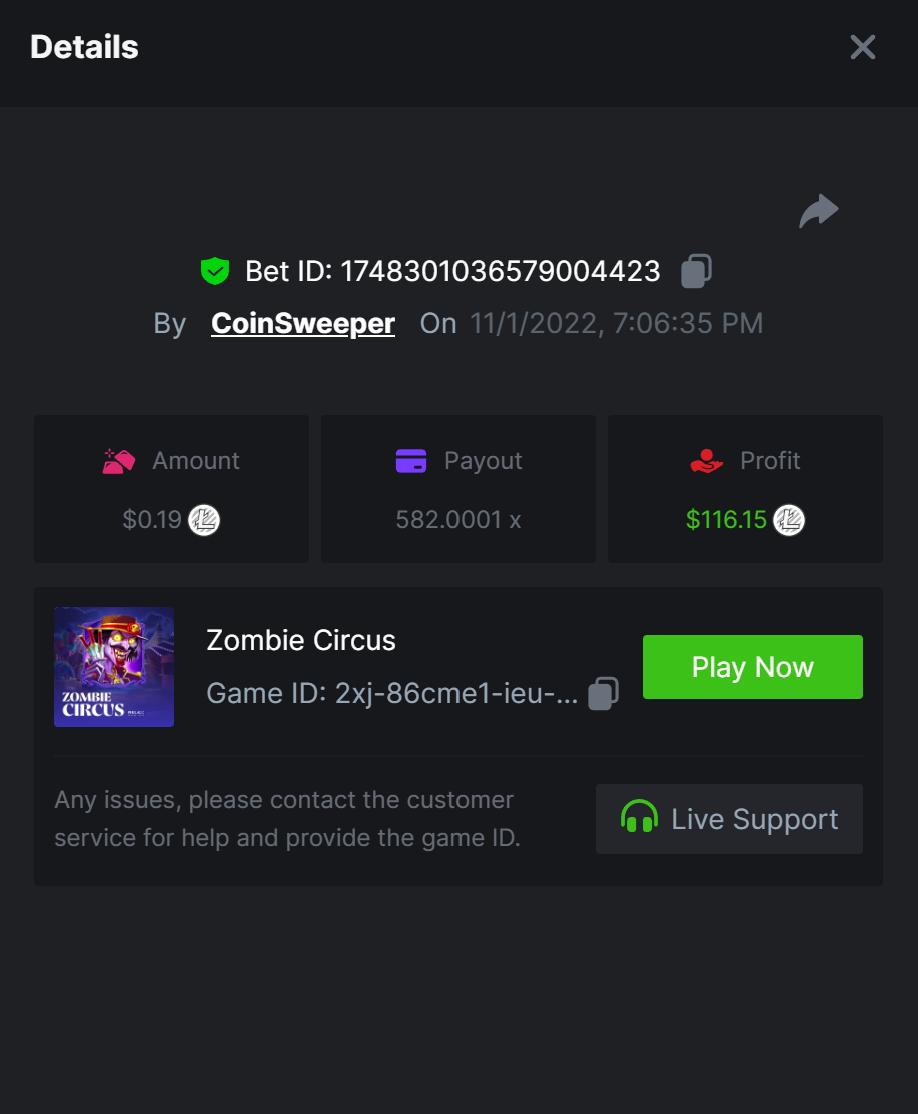Copy the Game ID

point(603,693)
